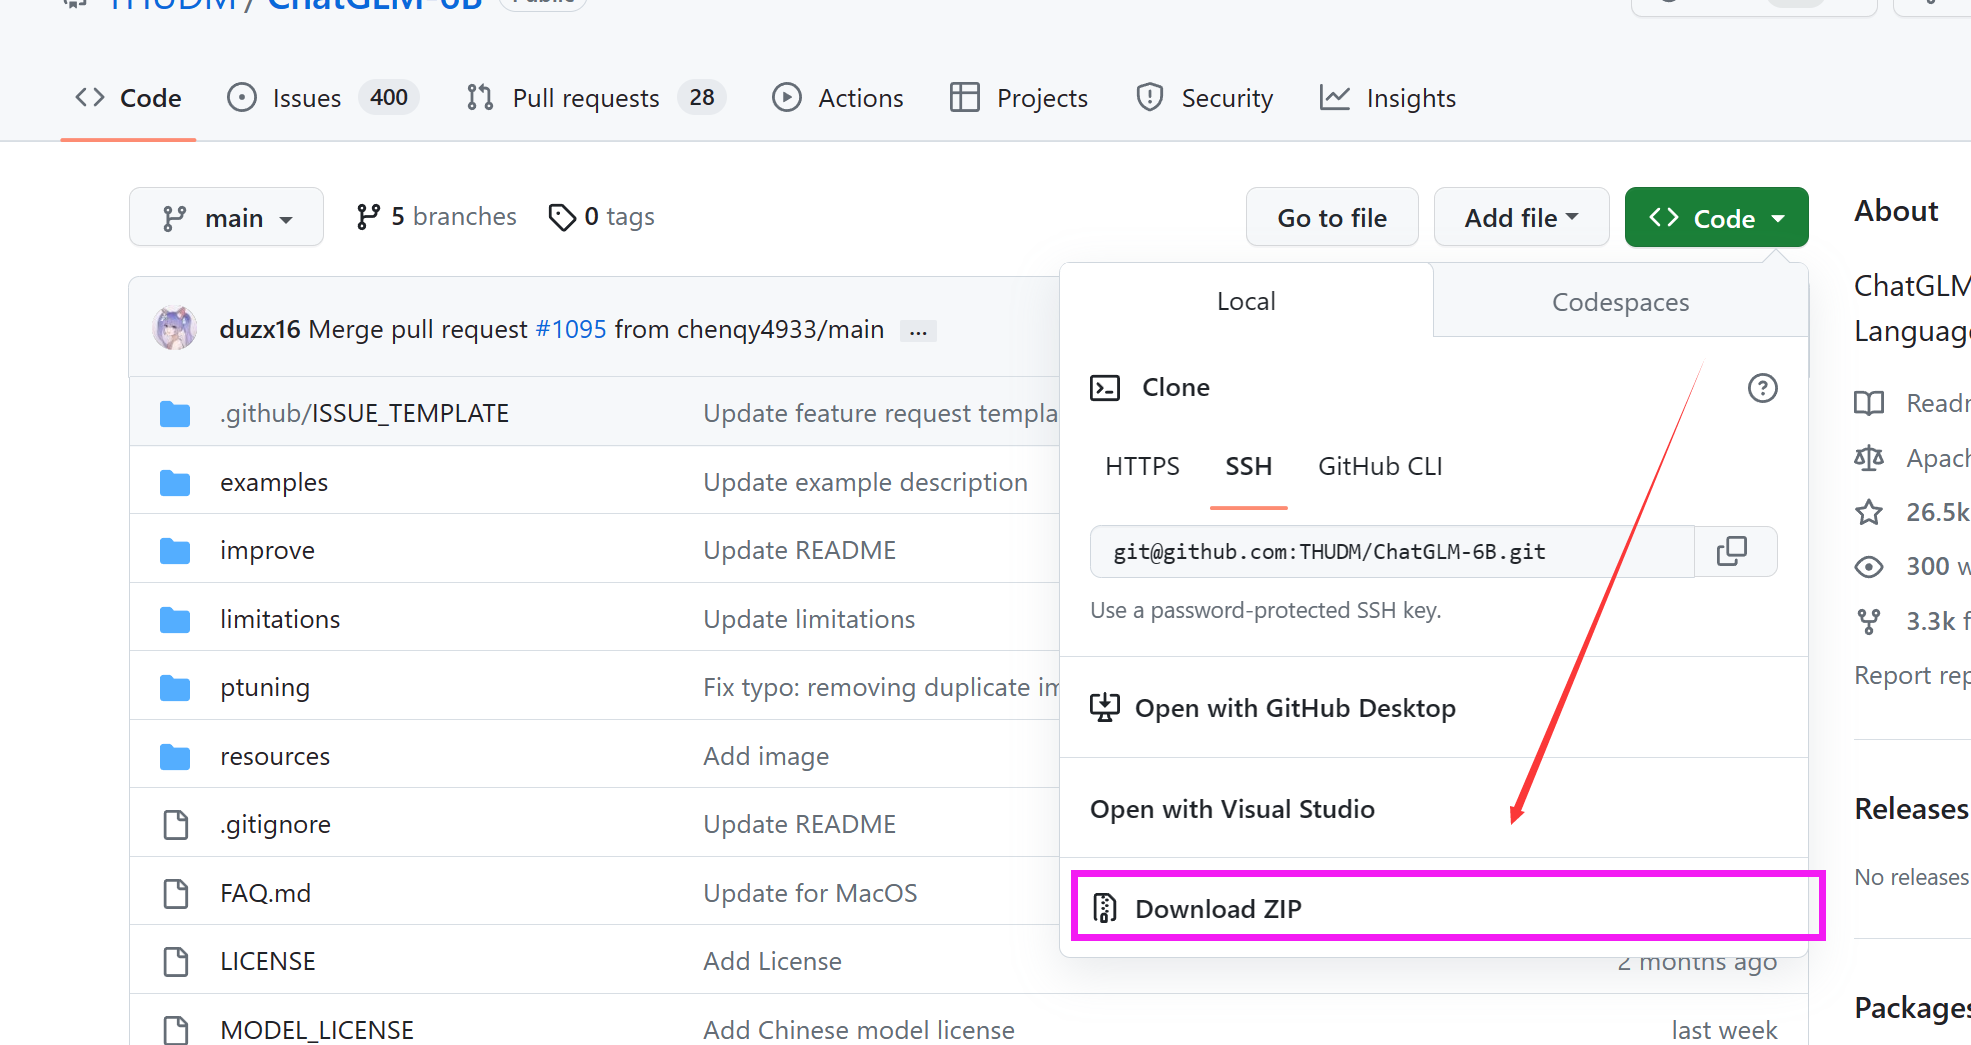The image size is (1971, 1045).
Task: Click the Readme book icon in About
Action: coord(1868,403)
